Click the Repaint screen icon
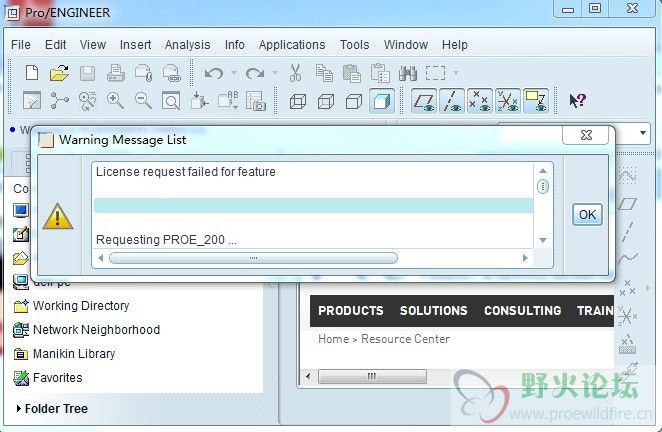 click(x=32, y=101)
